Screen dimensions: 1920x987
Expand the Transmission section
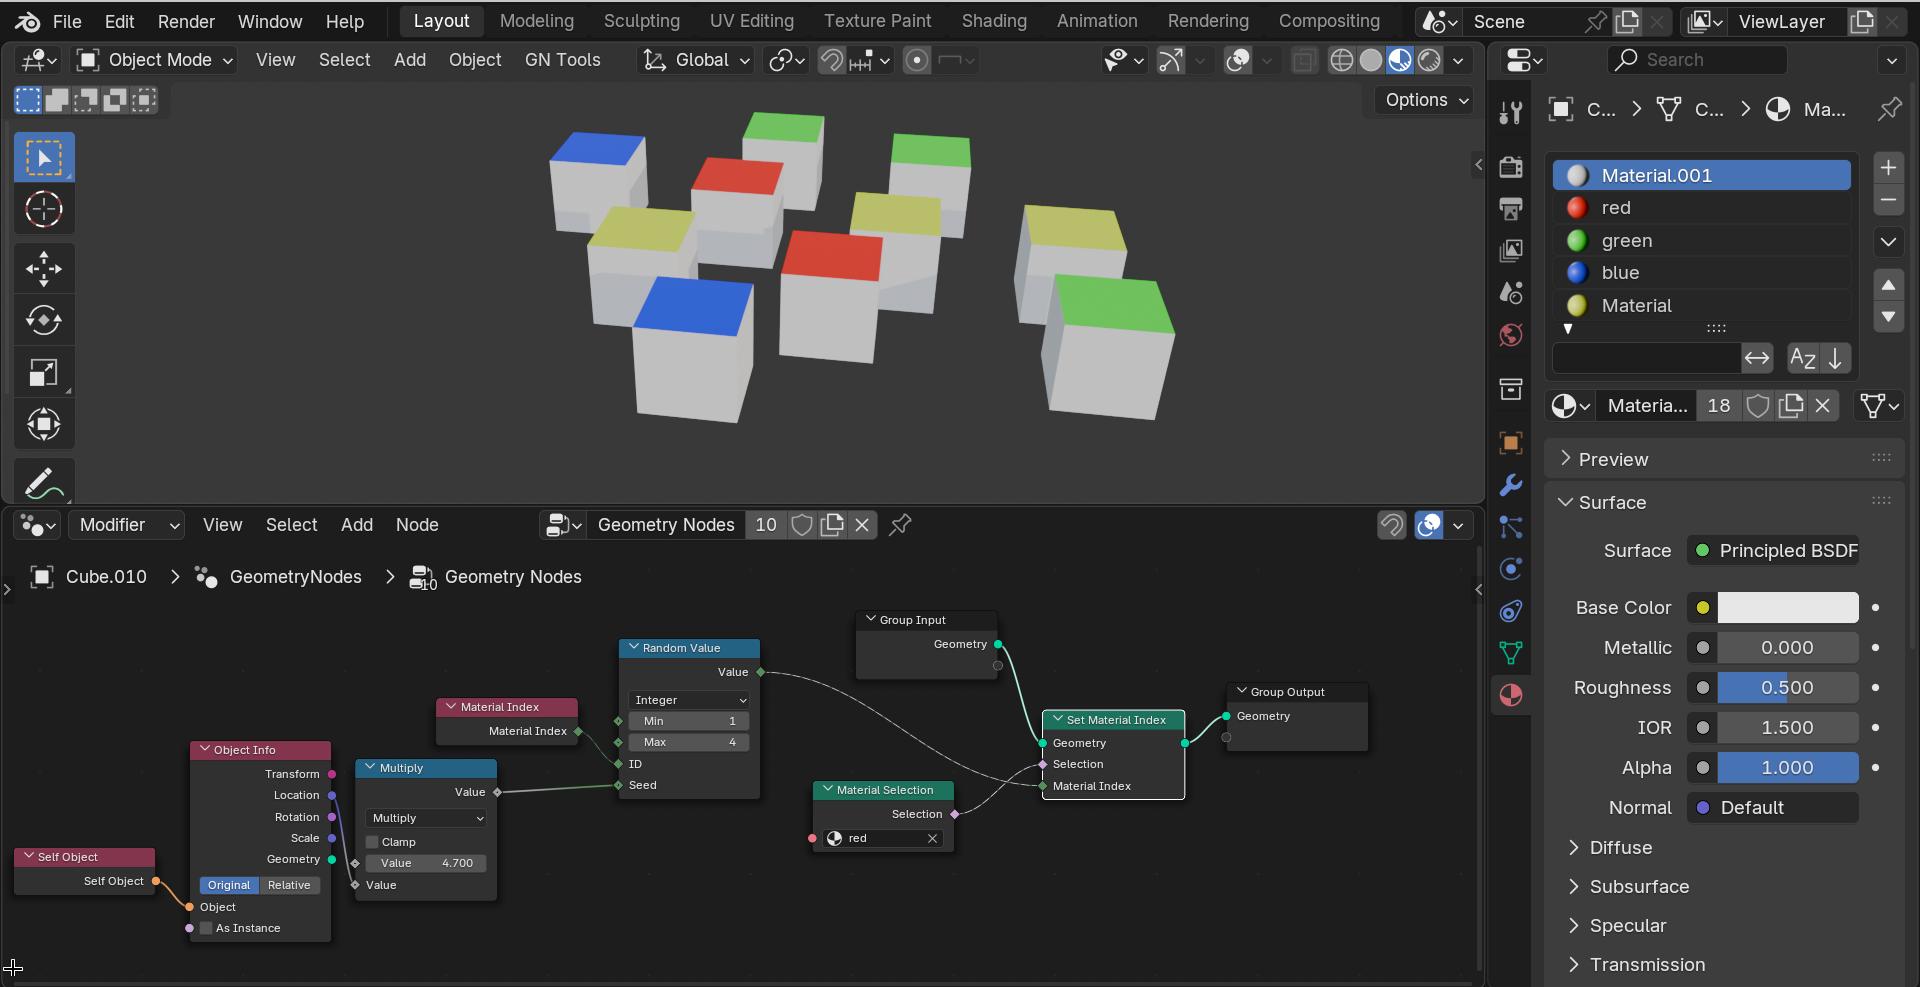[1647, 965]
